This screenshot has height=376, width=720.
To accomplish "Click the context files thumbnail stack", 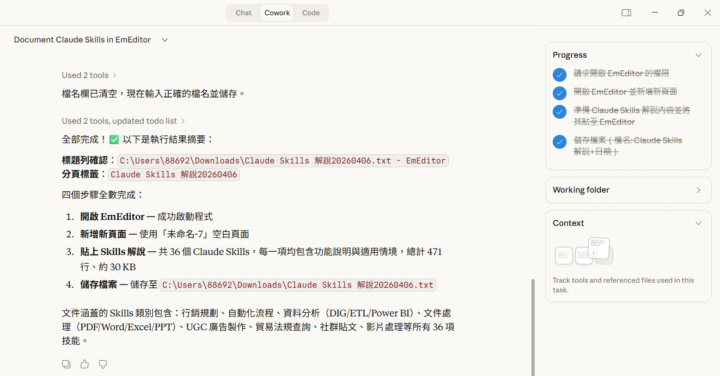I will [584, 251].
